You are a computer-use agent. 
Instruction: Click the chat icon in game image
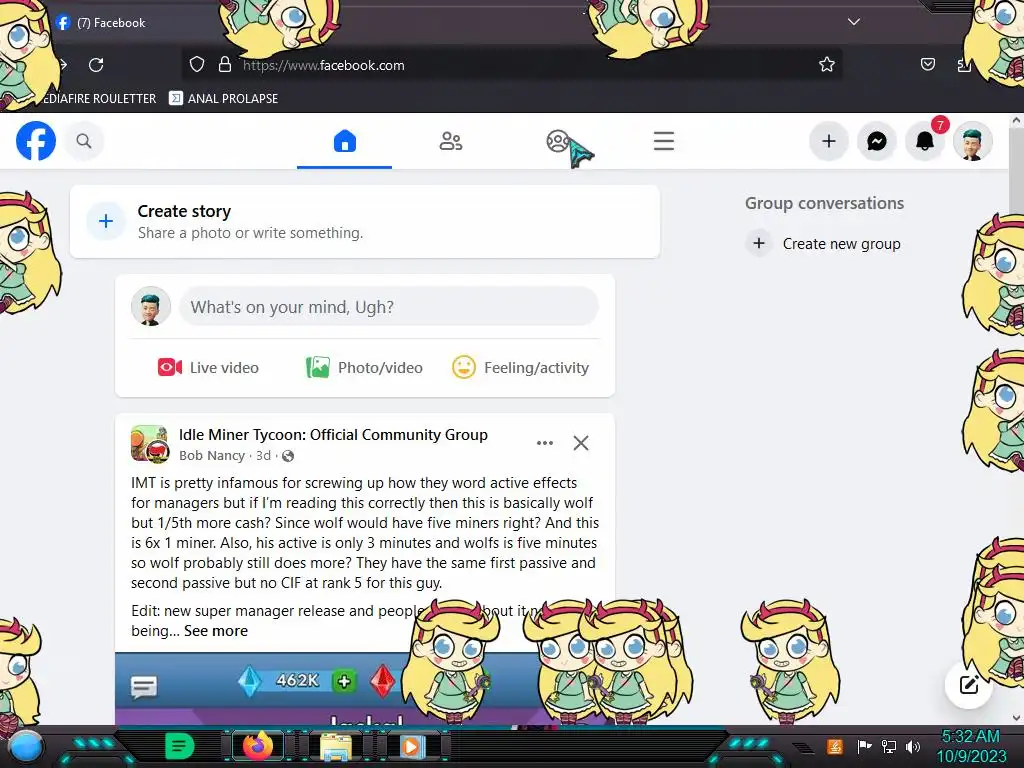pos(144,687)
